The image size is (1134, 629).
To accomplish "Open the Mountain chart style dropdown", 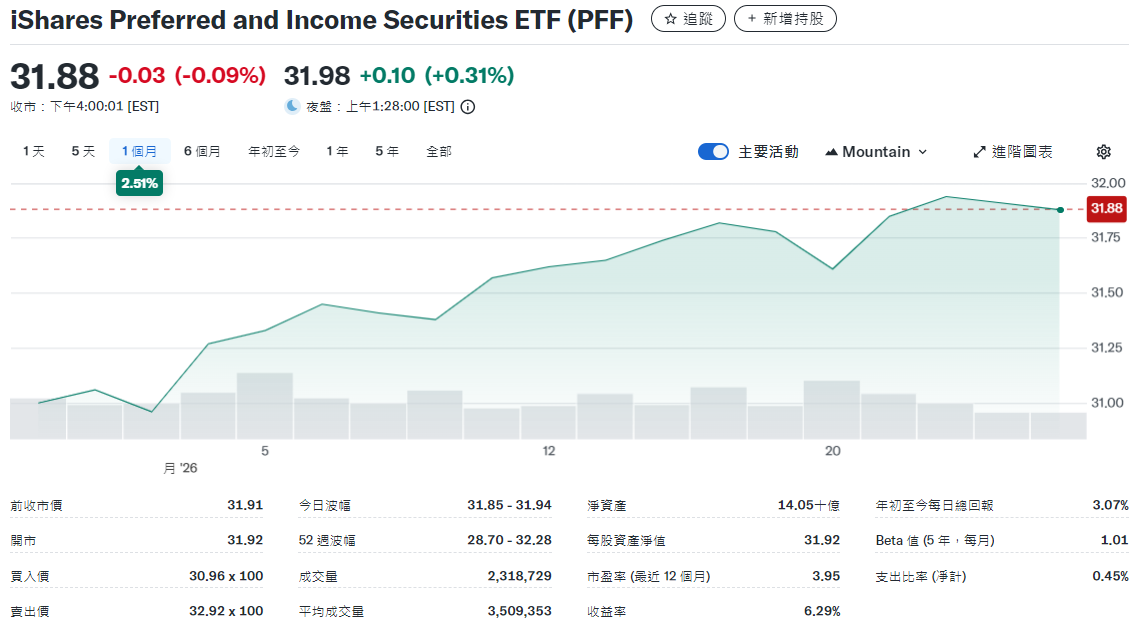I will [x=878, y=151].
